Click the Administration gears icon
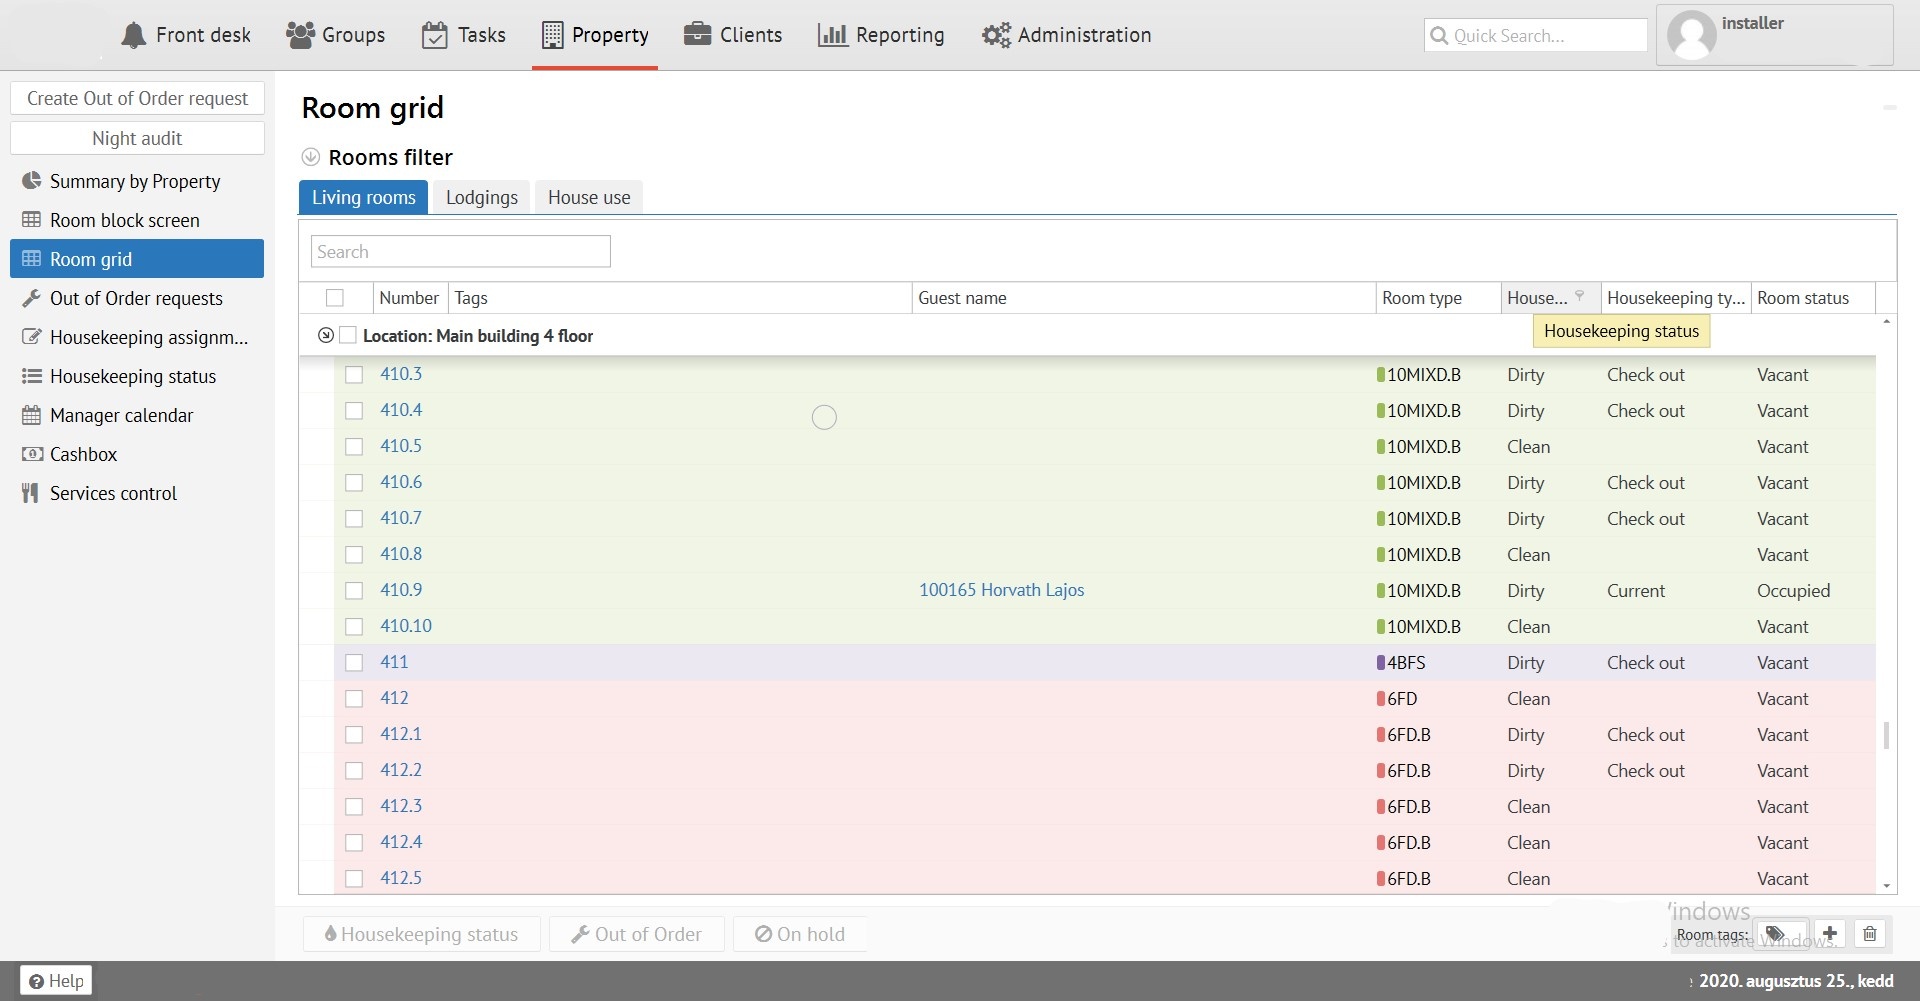The width and height of the screenshot is (1920, 1001). point(995,35)
